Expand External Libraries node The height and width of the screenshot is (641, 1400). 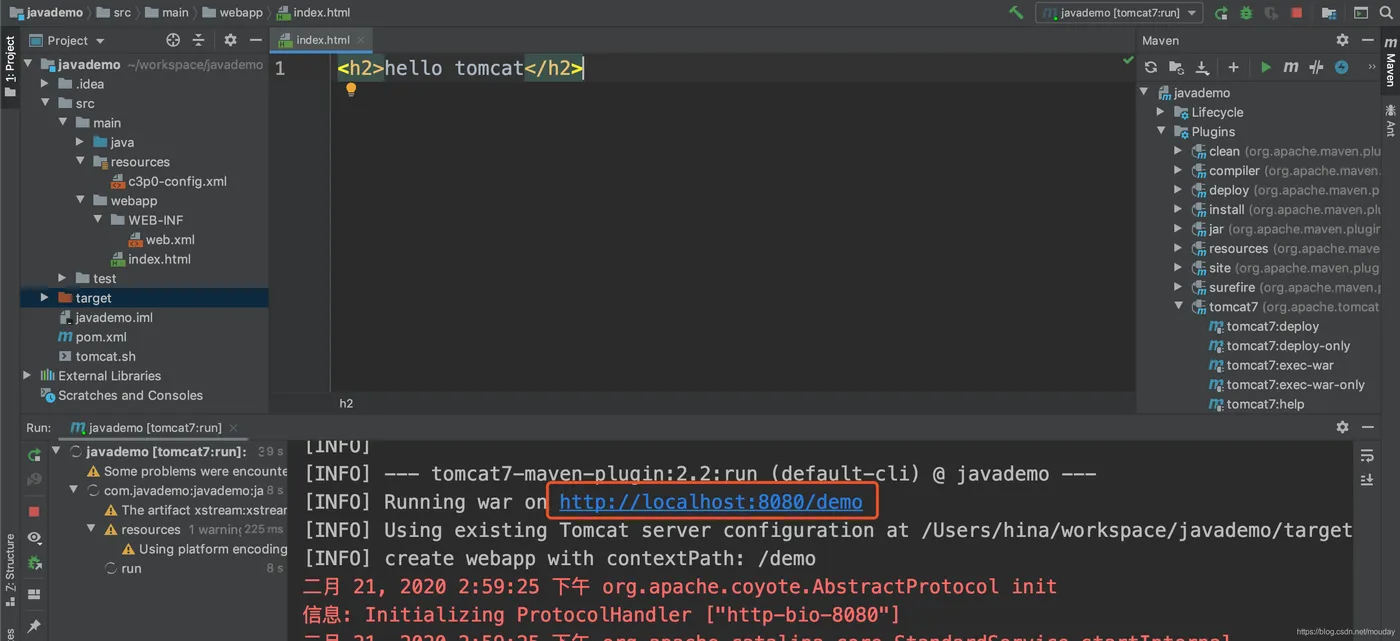pos(28,376)
